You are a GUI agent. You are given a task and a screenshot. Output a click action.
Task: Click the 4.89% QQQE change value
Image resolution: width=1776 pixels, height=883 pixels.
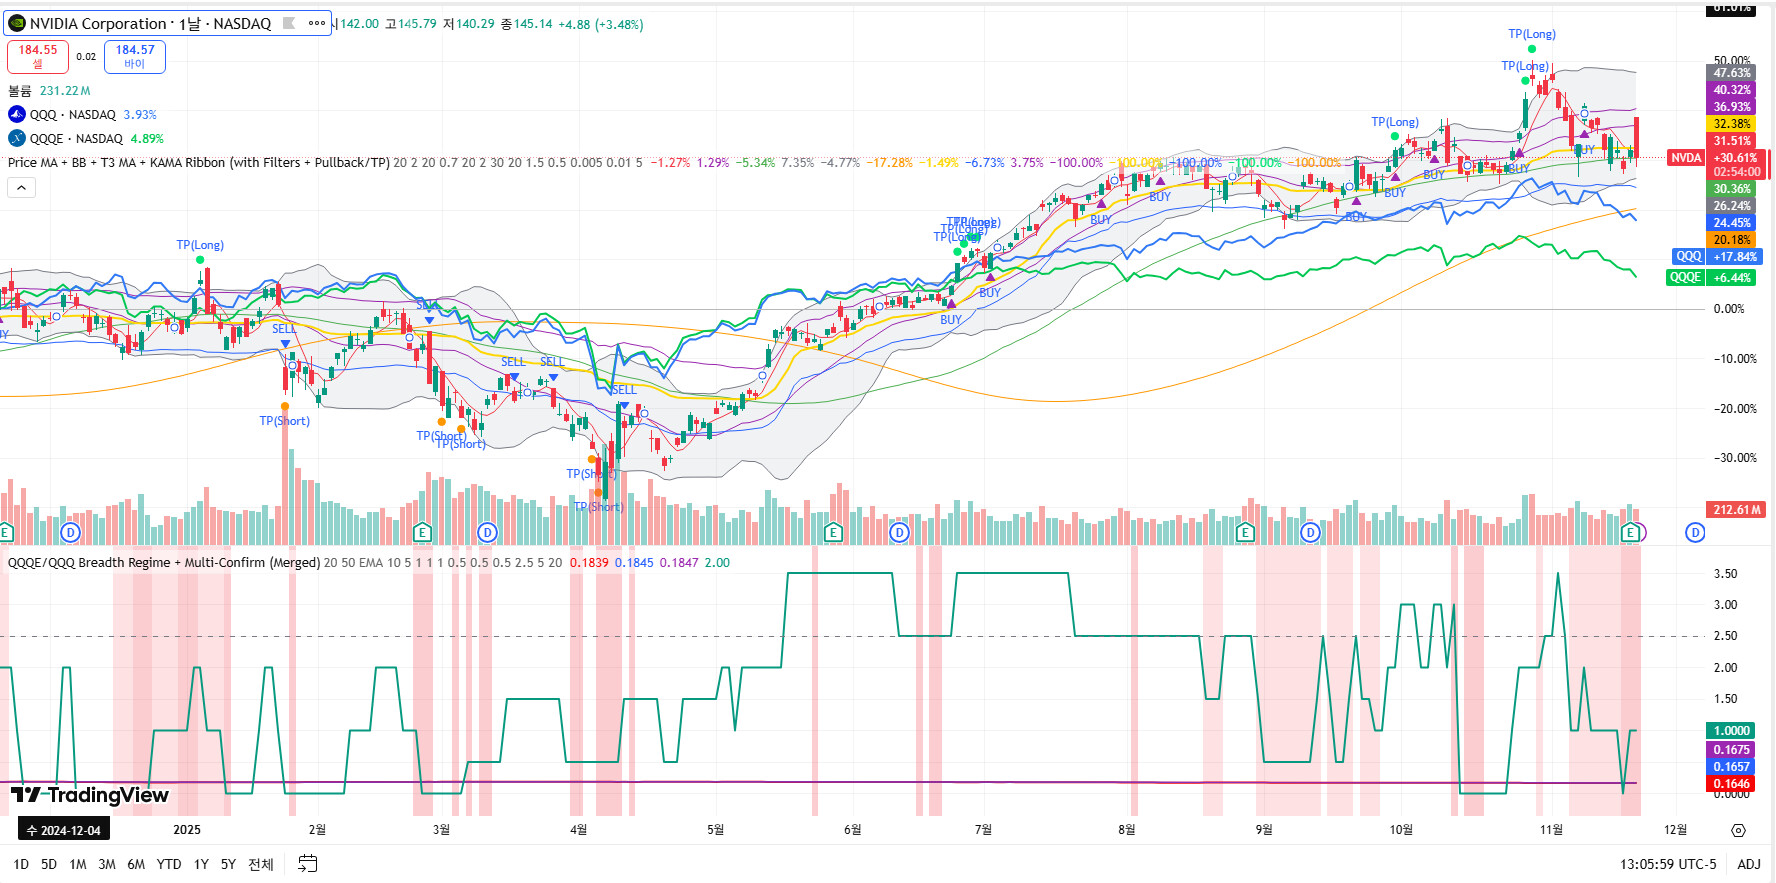(x=147, y=139)
